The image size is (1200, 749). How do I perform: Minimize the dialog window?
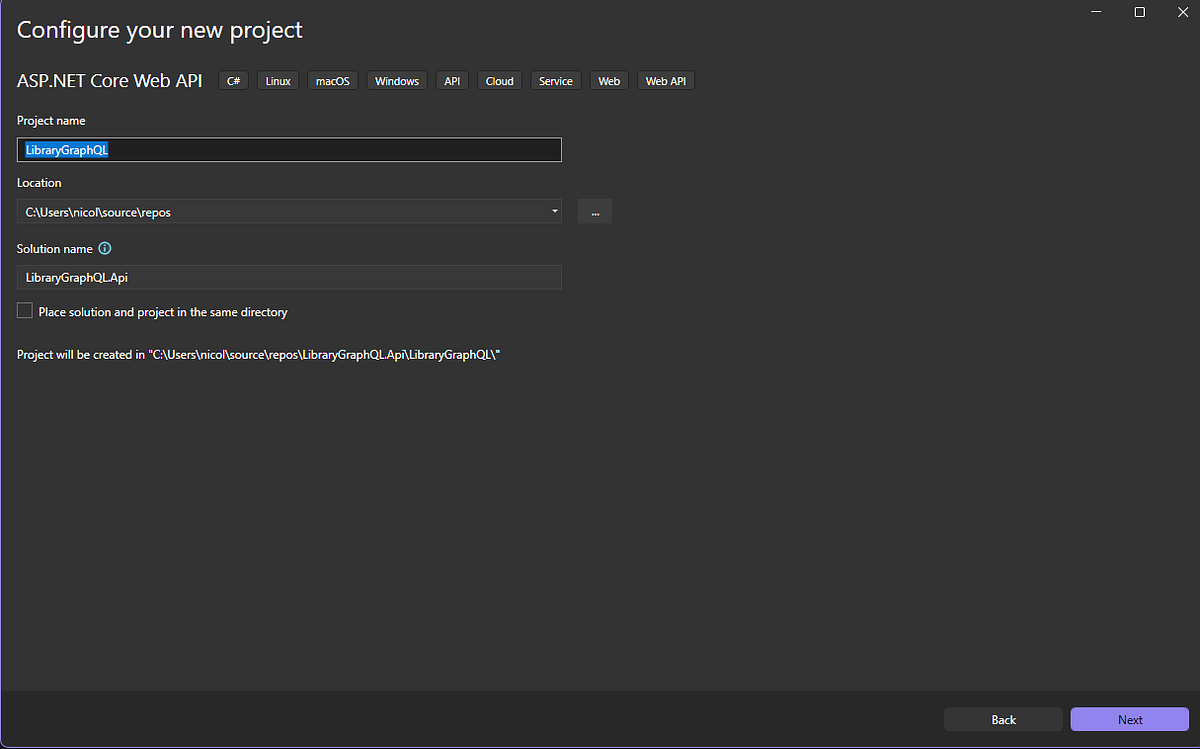(1096, 12)
